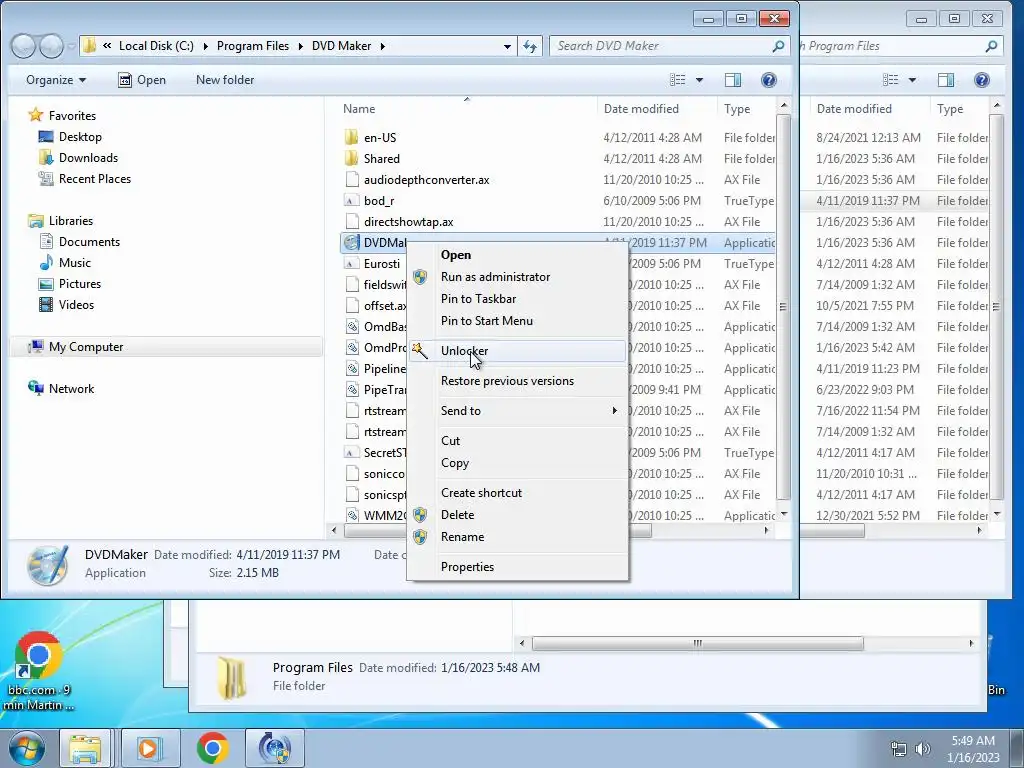Screen dimensions: 1024x768
Task: Expand the view options dropdown arrow in DVD Maker window
Action: pos(699,80)
